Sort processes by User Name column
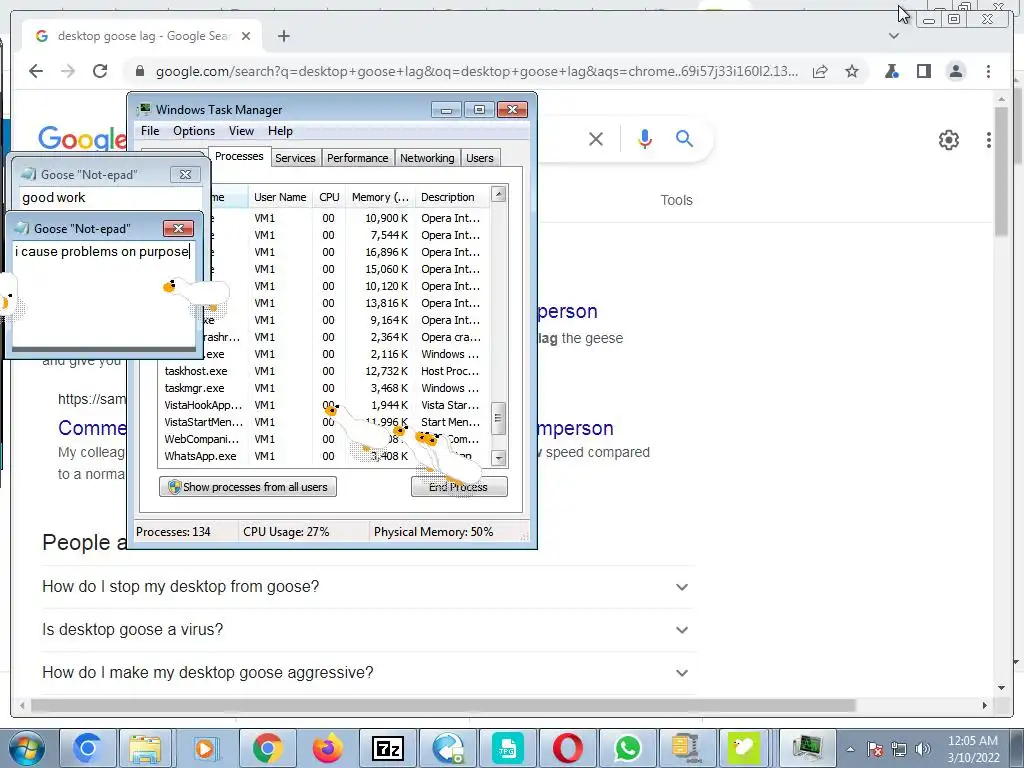Screen dimensions: 1024x768 [280, 197]
